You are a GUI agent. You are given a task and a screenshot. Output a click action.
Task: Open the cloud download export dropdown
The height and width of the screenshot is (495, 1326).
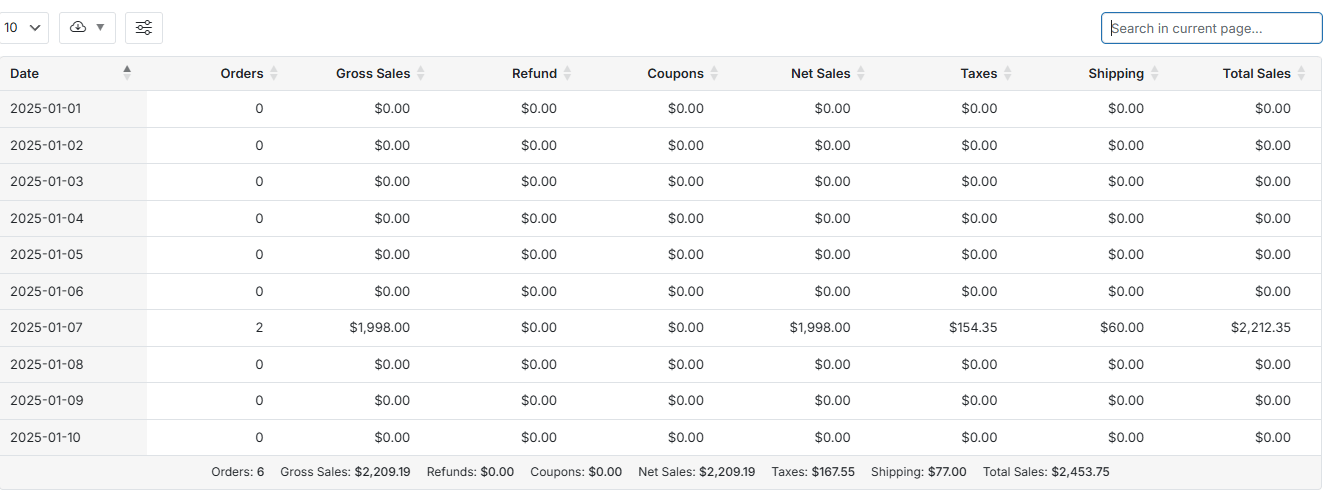tap(87, 28)
